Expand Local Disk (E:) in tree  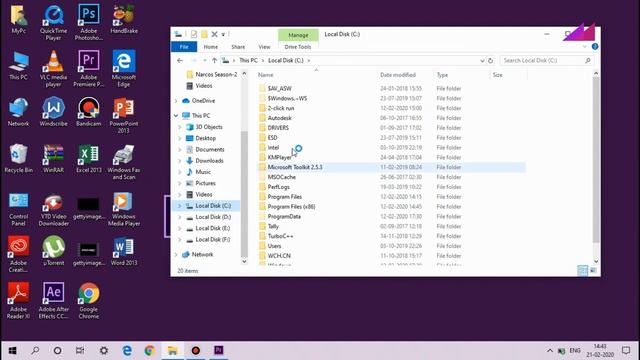click(x=180, y=229)
